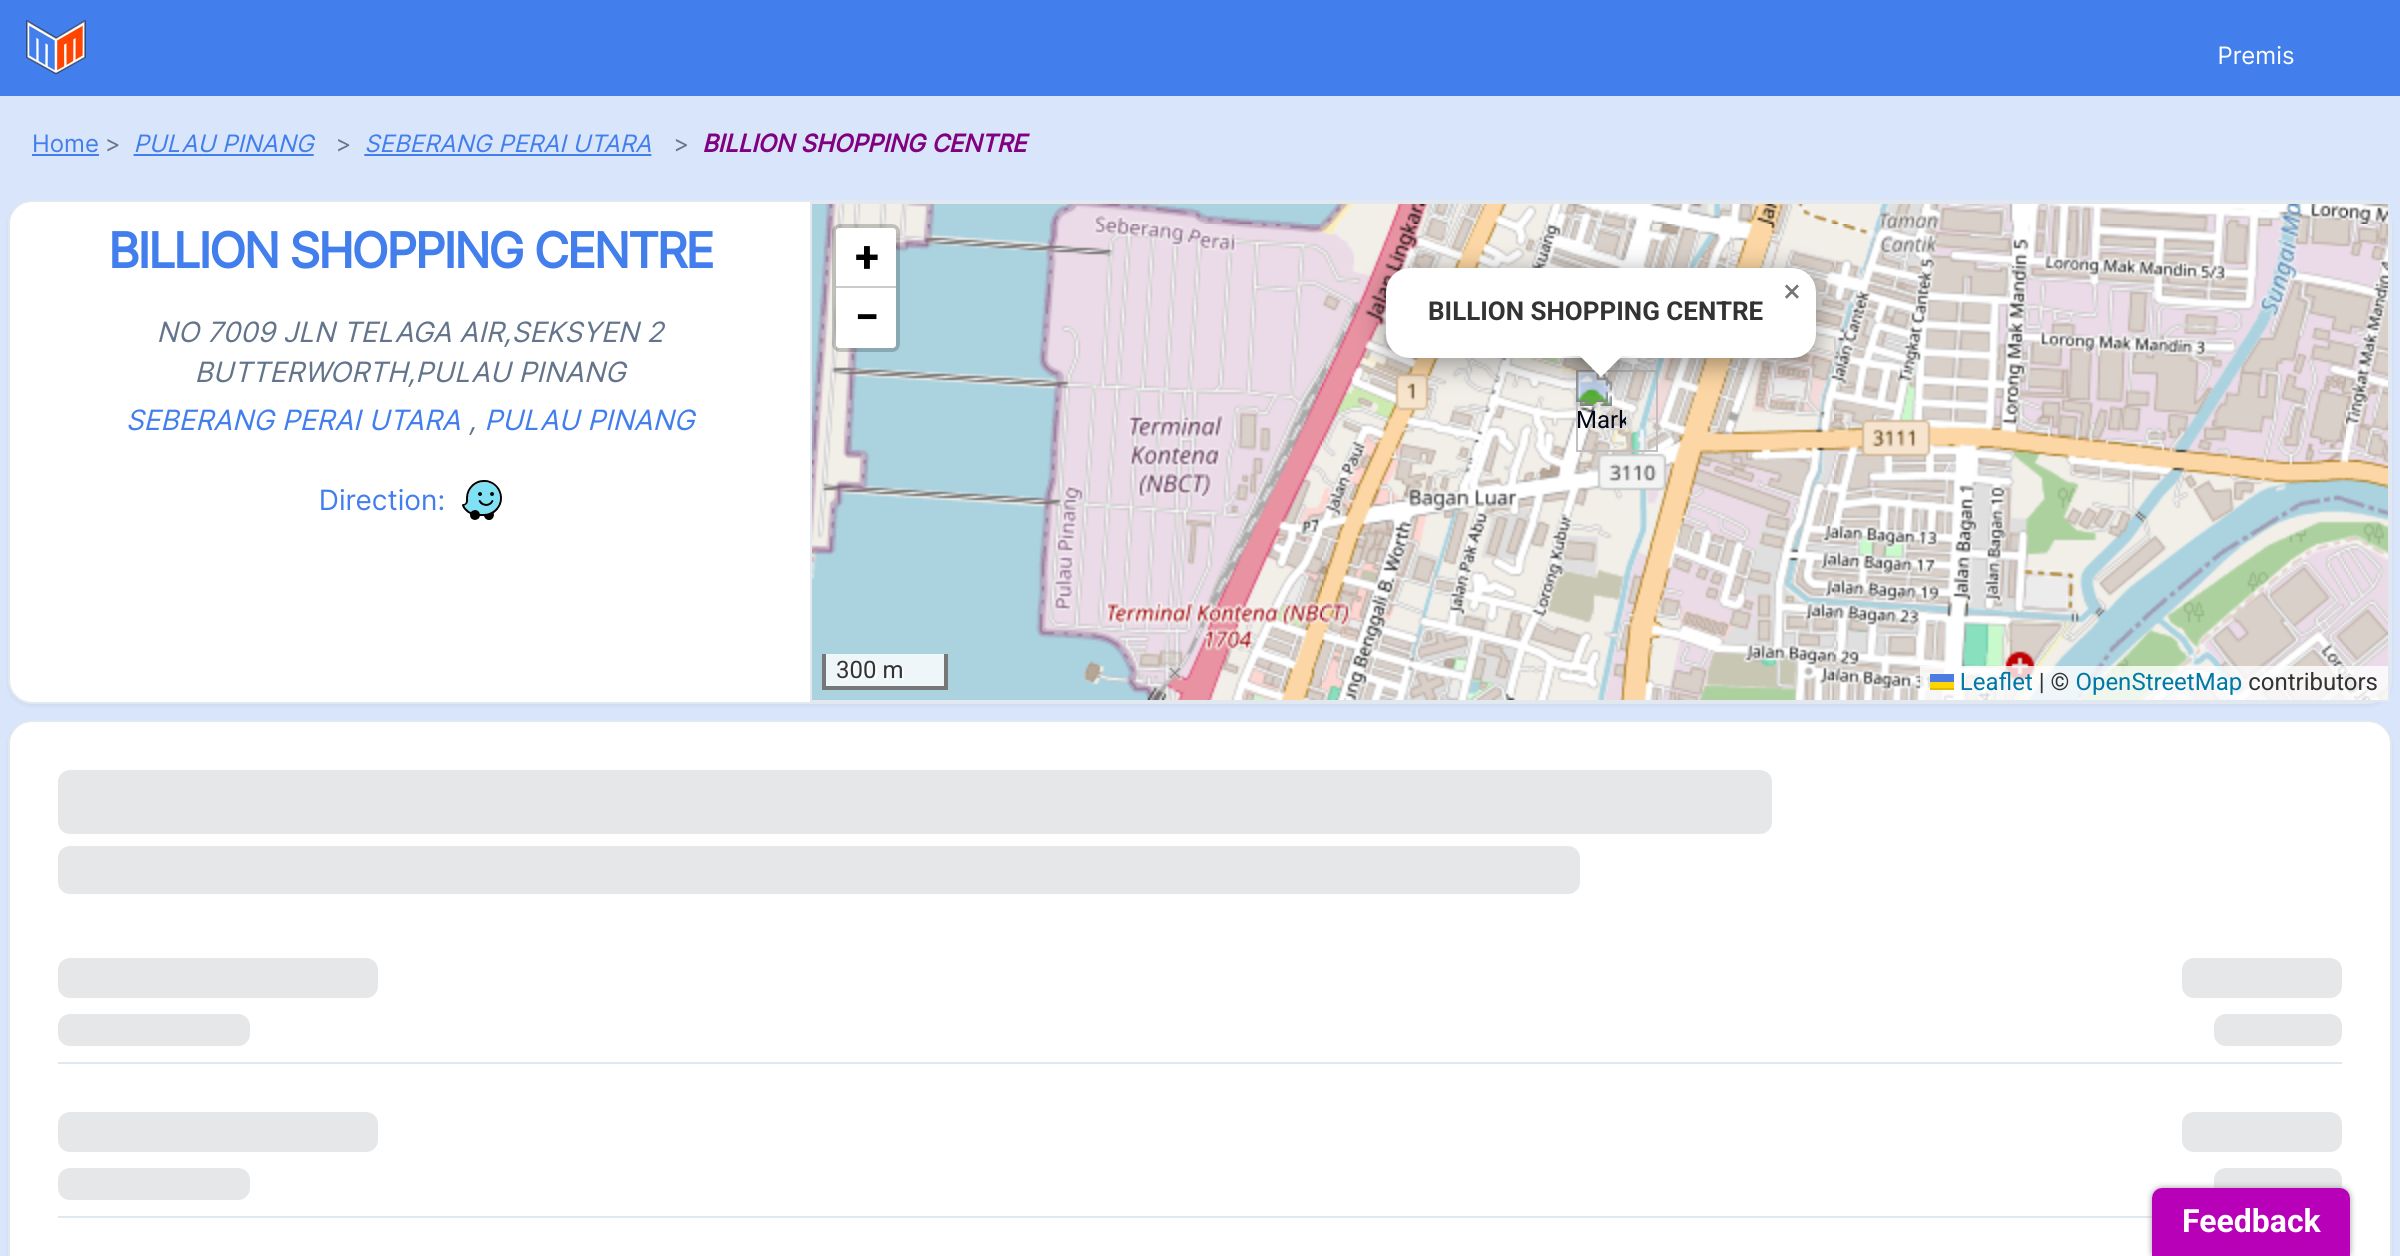The image size is (2400, 1256).
Task: Click the red hospital cross marker
Action: pyautogui.click(x=2019, y=661)
